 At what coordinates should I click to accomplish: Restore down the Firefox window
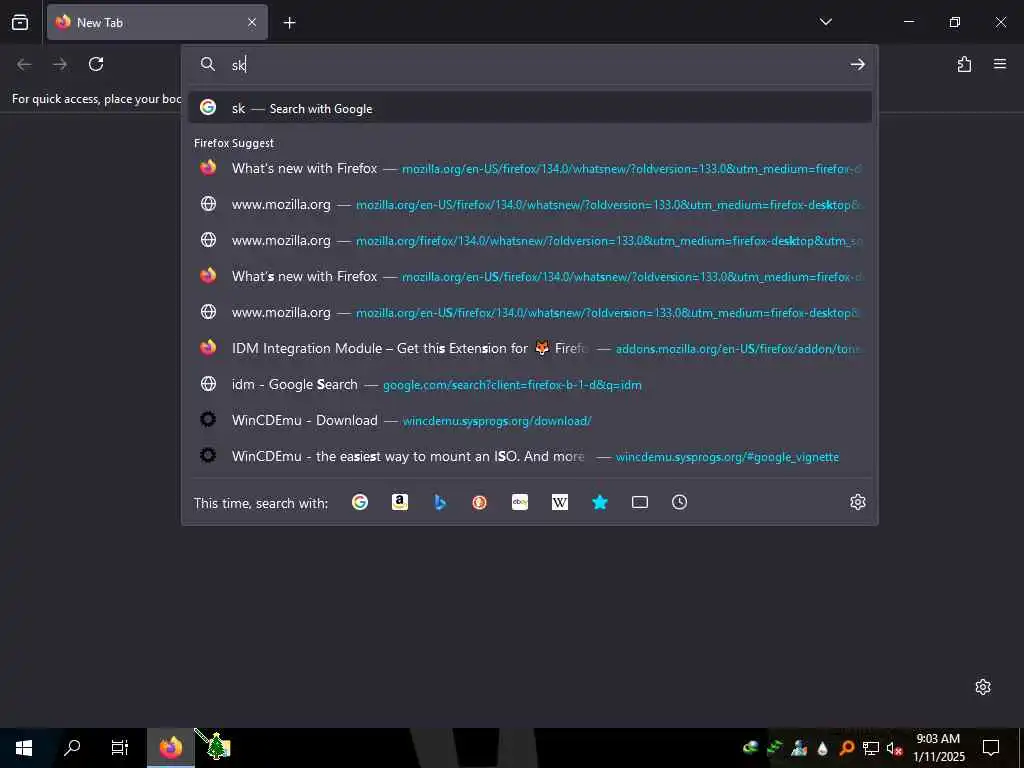pos(954,22)
